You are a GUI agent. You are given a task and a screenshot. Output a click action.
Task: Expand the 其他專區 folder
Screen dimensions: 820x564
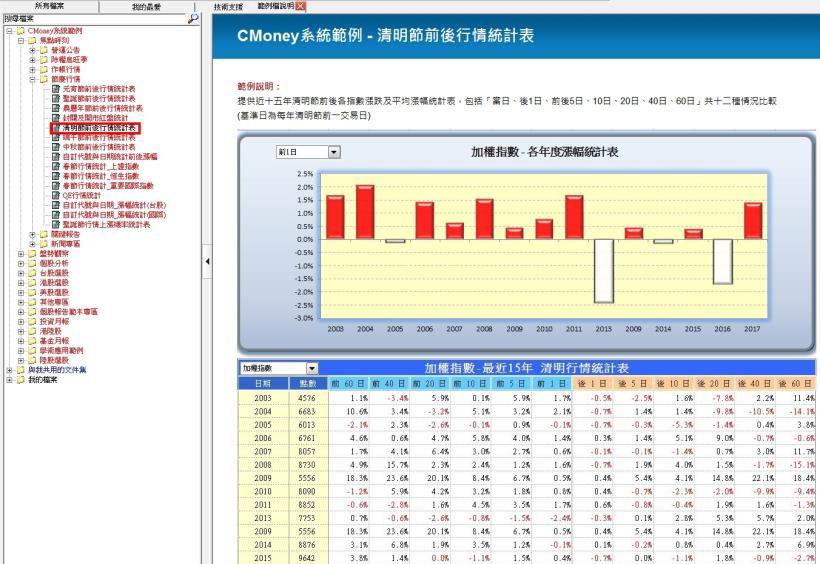click(21, 302)
